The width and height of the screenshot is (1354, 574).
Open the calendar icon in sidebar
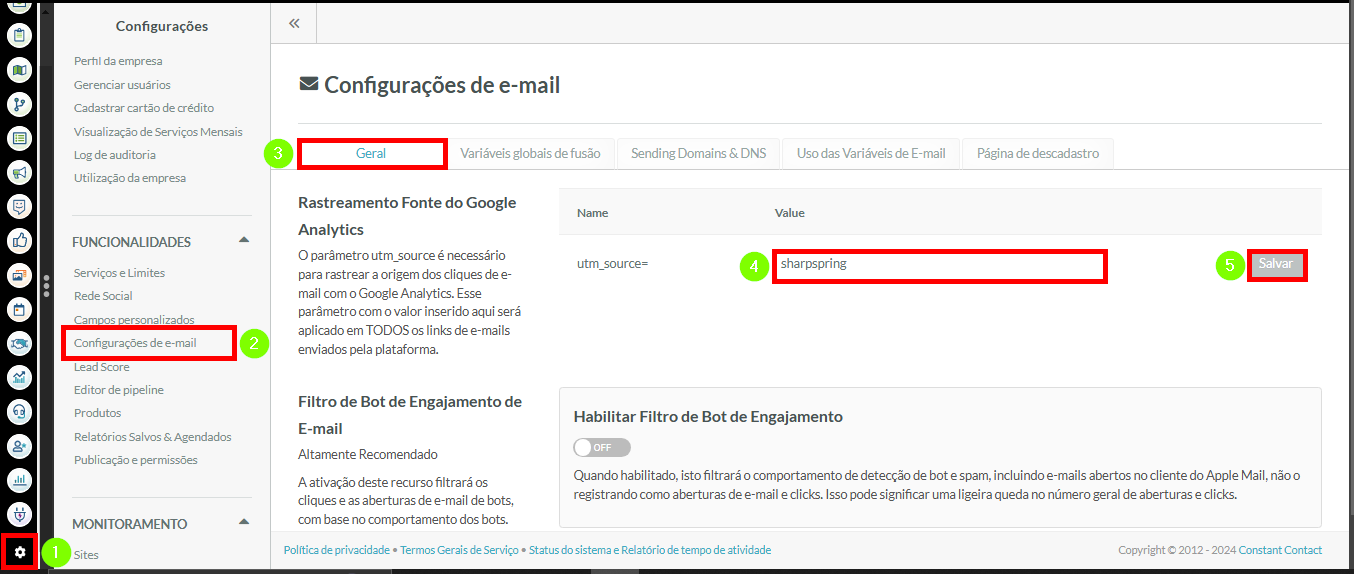(x=19, y=309)
